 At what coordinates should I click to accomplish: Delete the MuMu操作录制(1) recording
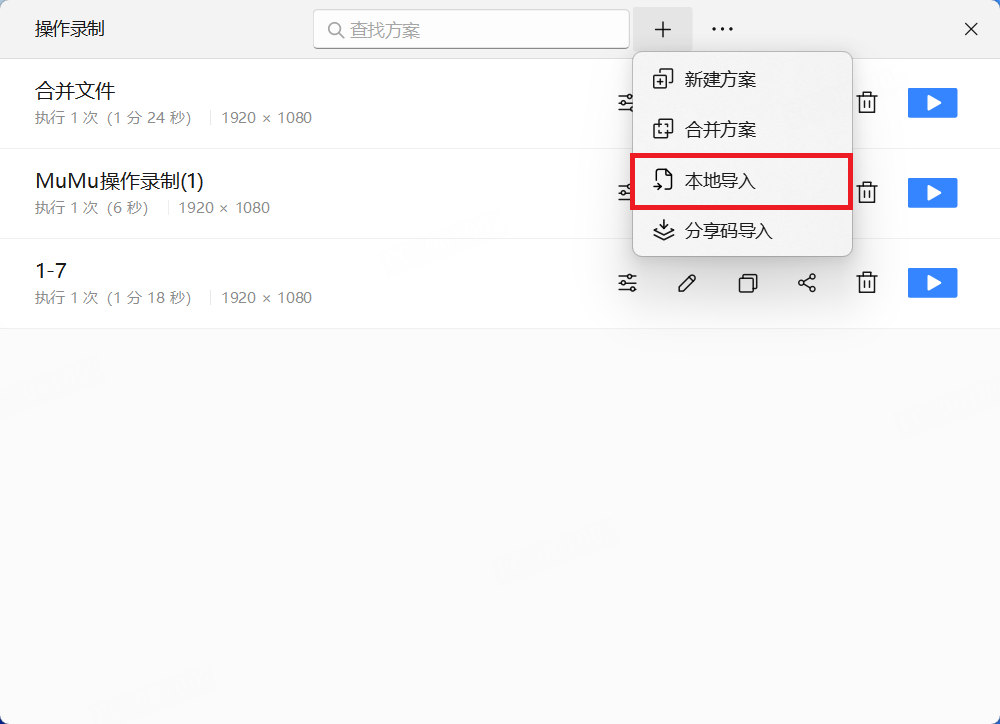pos(867,192)
